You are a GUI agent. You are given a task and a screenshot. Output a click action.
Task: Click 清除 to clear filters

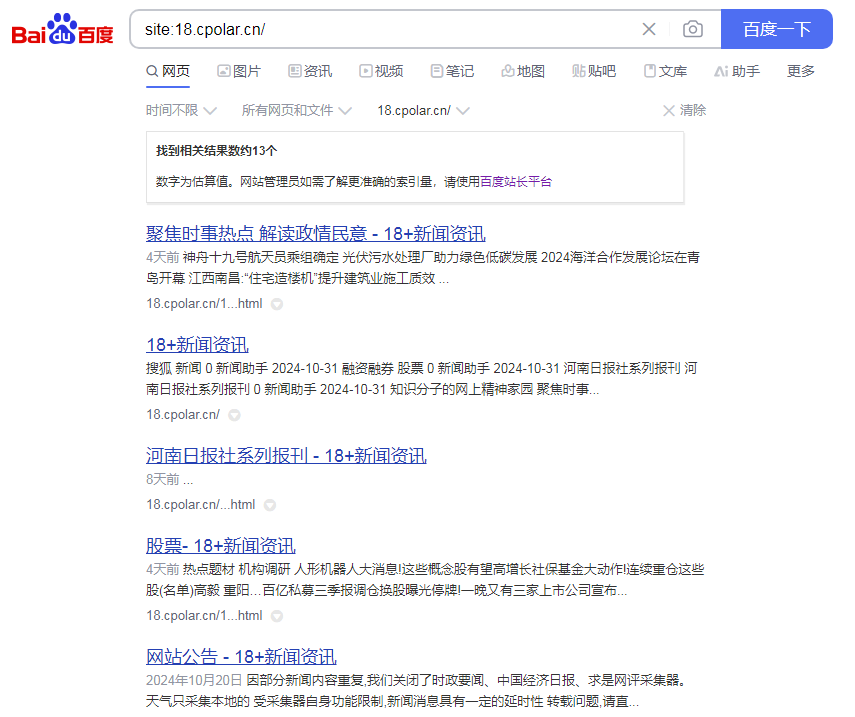[684, 111]
